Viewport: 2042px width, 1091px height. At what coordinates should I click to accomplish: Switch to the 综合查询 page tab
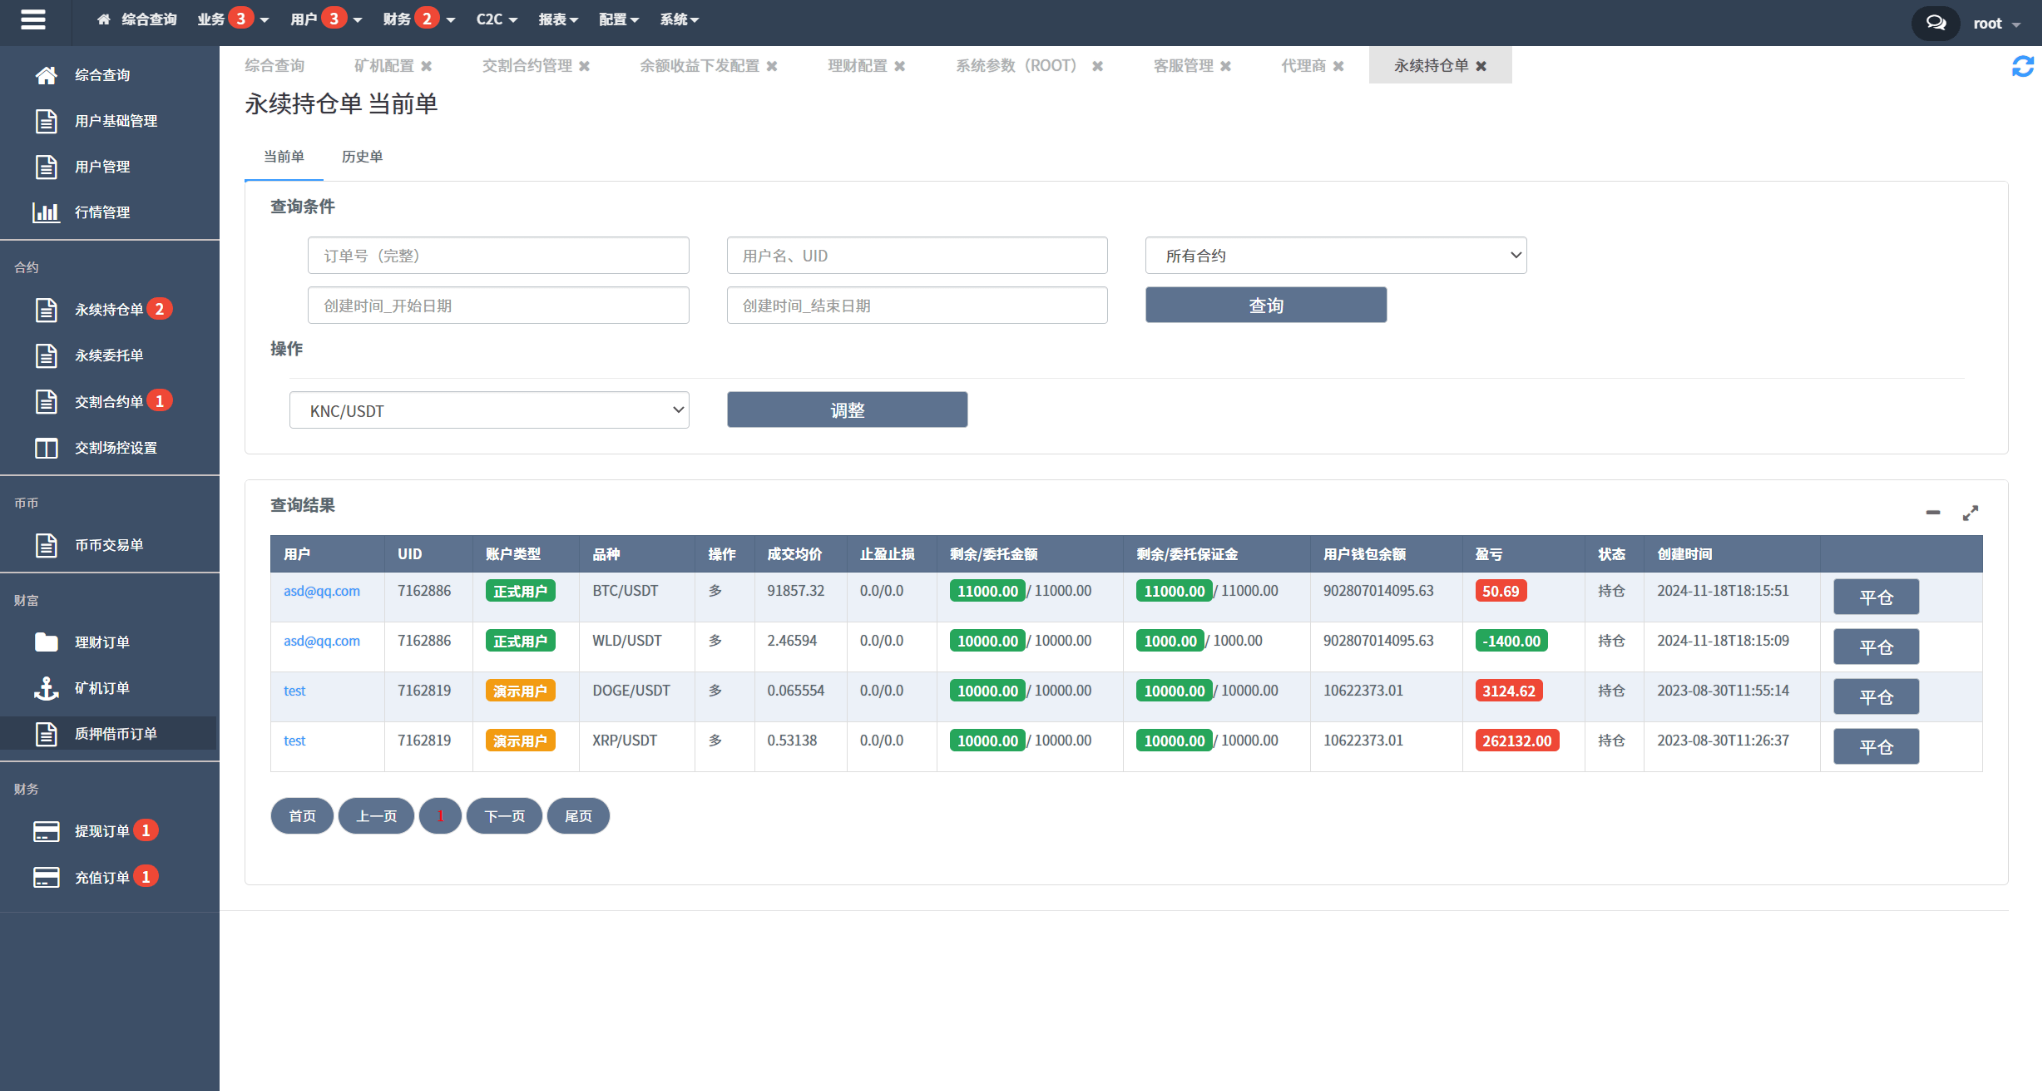point(275,66)
